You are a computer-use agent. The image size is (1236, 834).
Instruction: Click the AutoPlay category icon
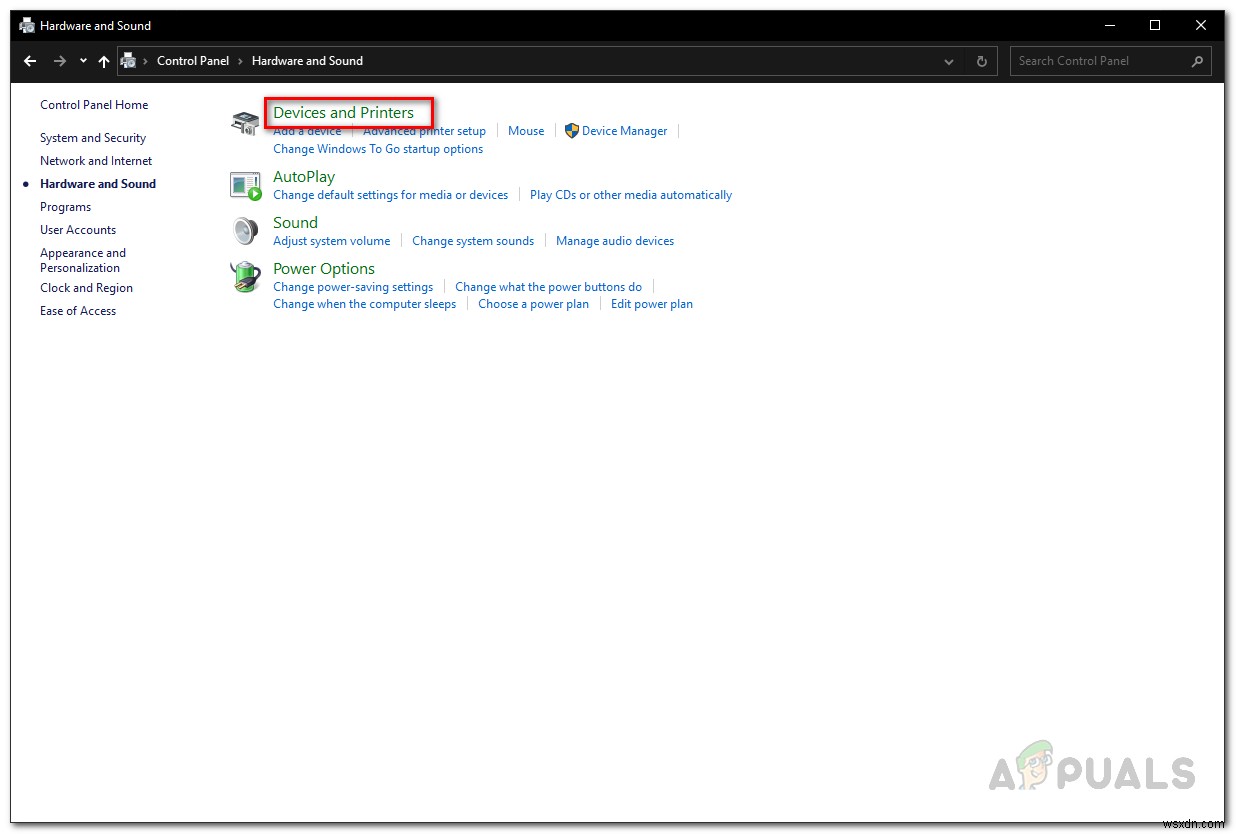245,185
